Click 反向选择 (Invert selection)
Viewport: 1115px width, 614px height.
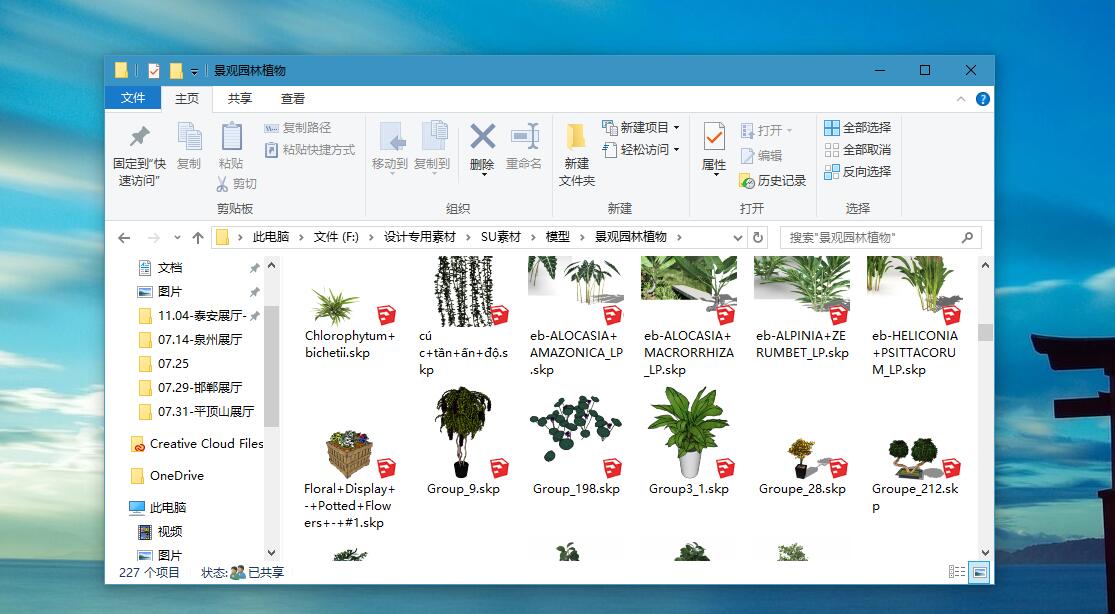pyautogui.click(x=858, y=172)
